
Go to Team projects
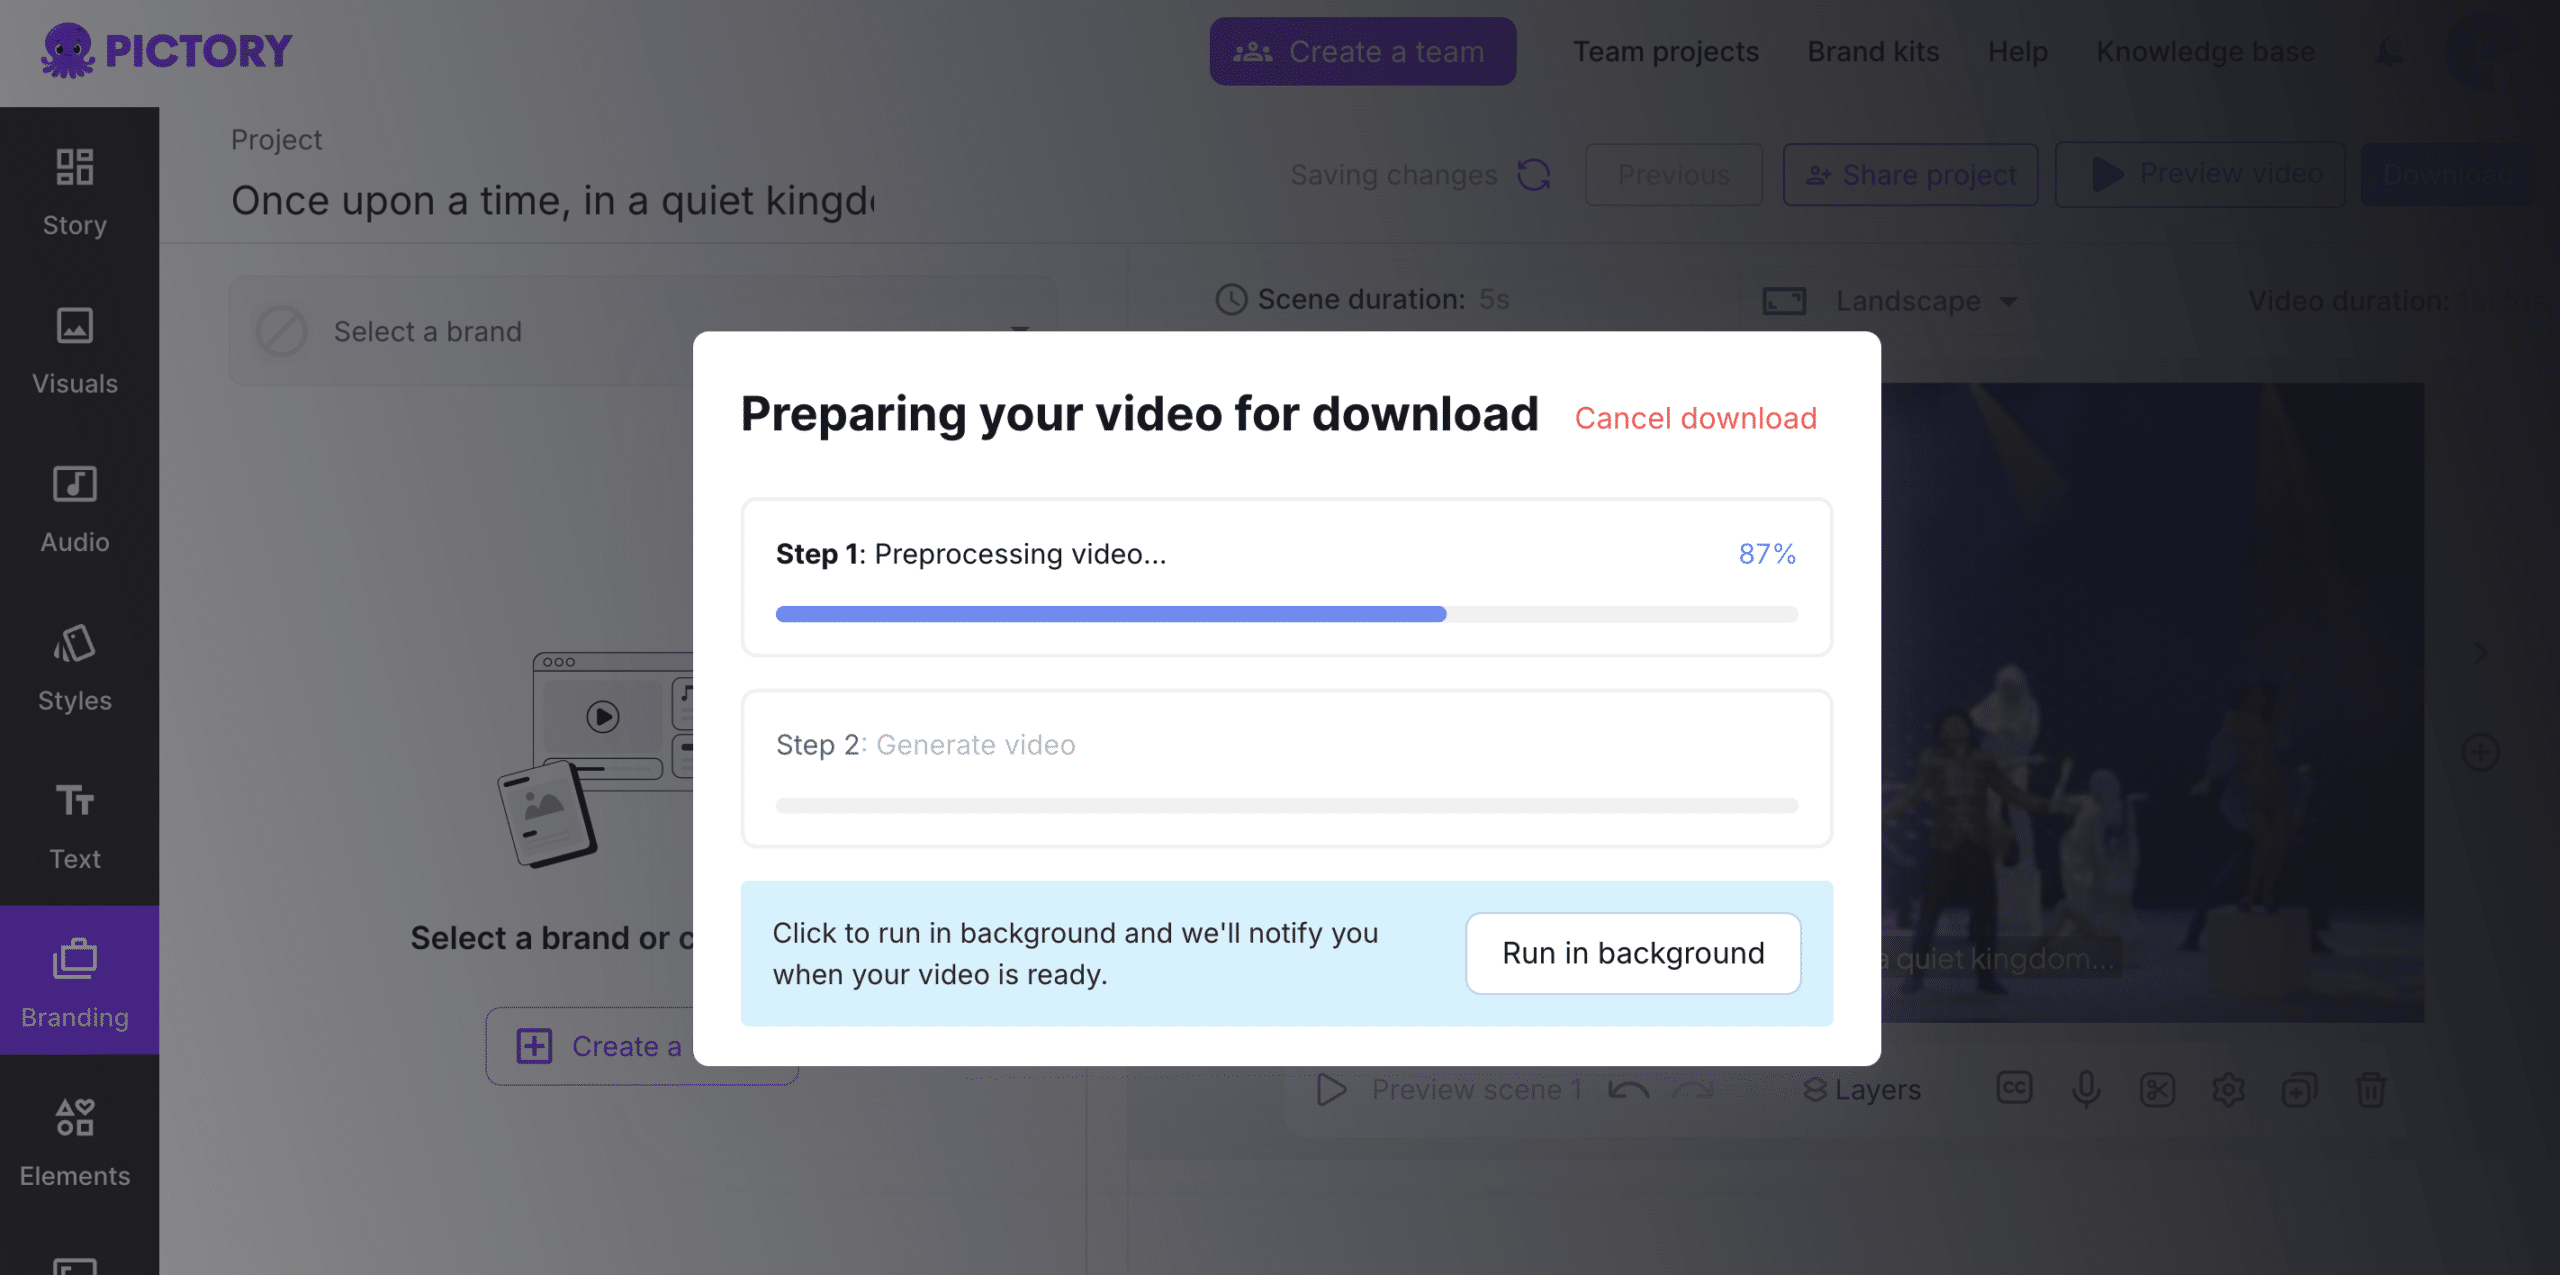(1665, 51)
